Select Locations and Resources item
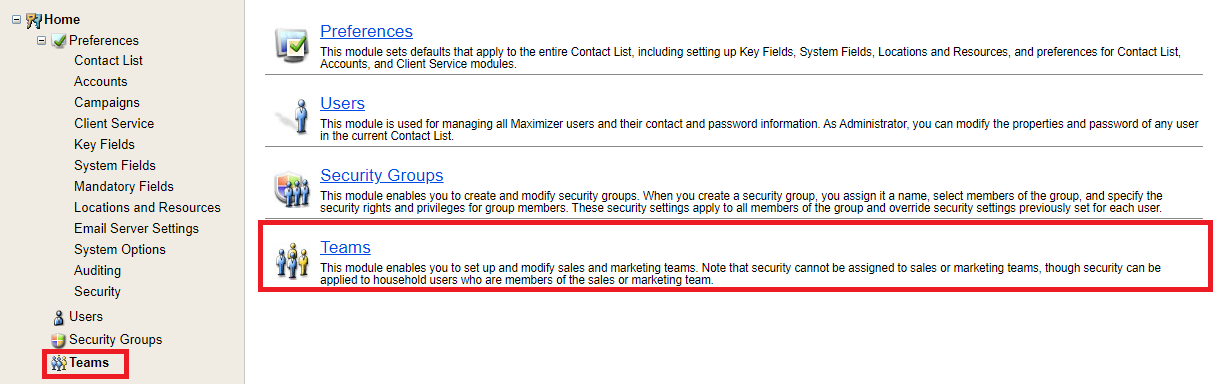 tap(147, 207)
